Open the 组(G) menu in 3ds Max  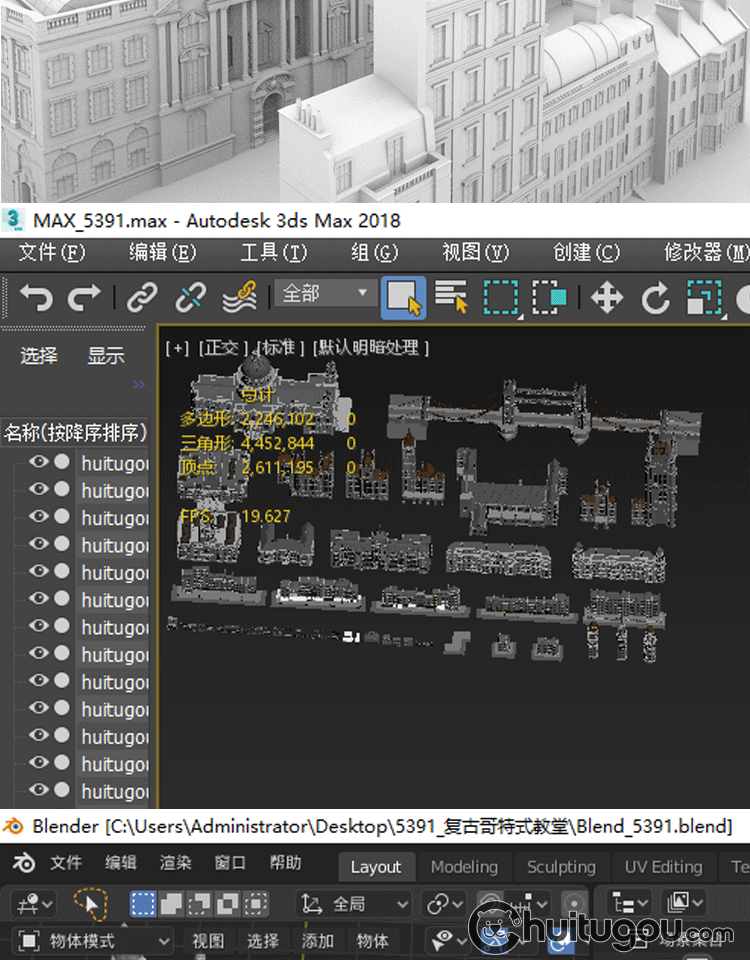click(x=374, y=252)
